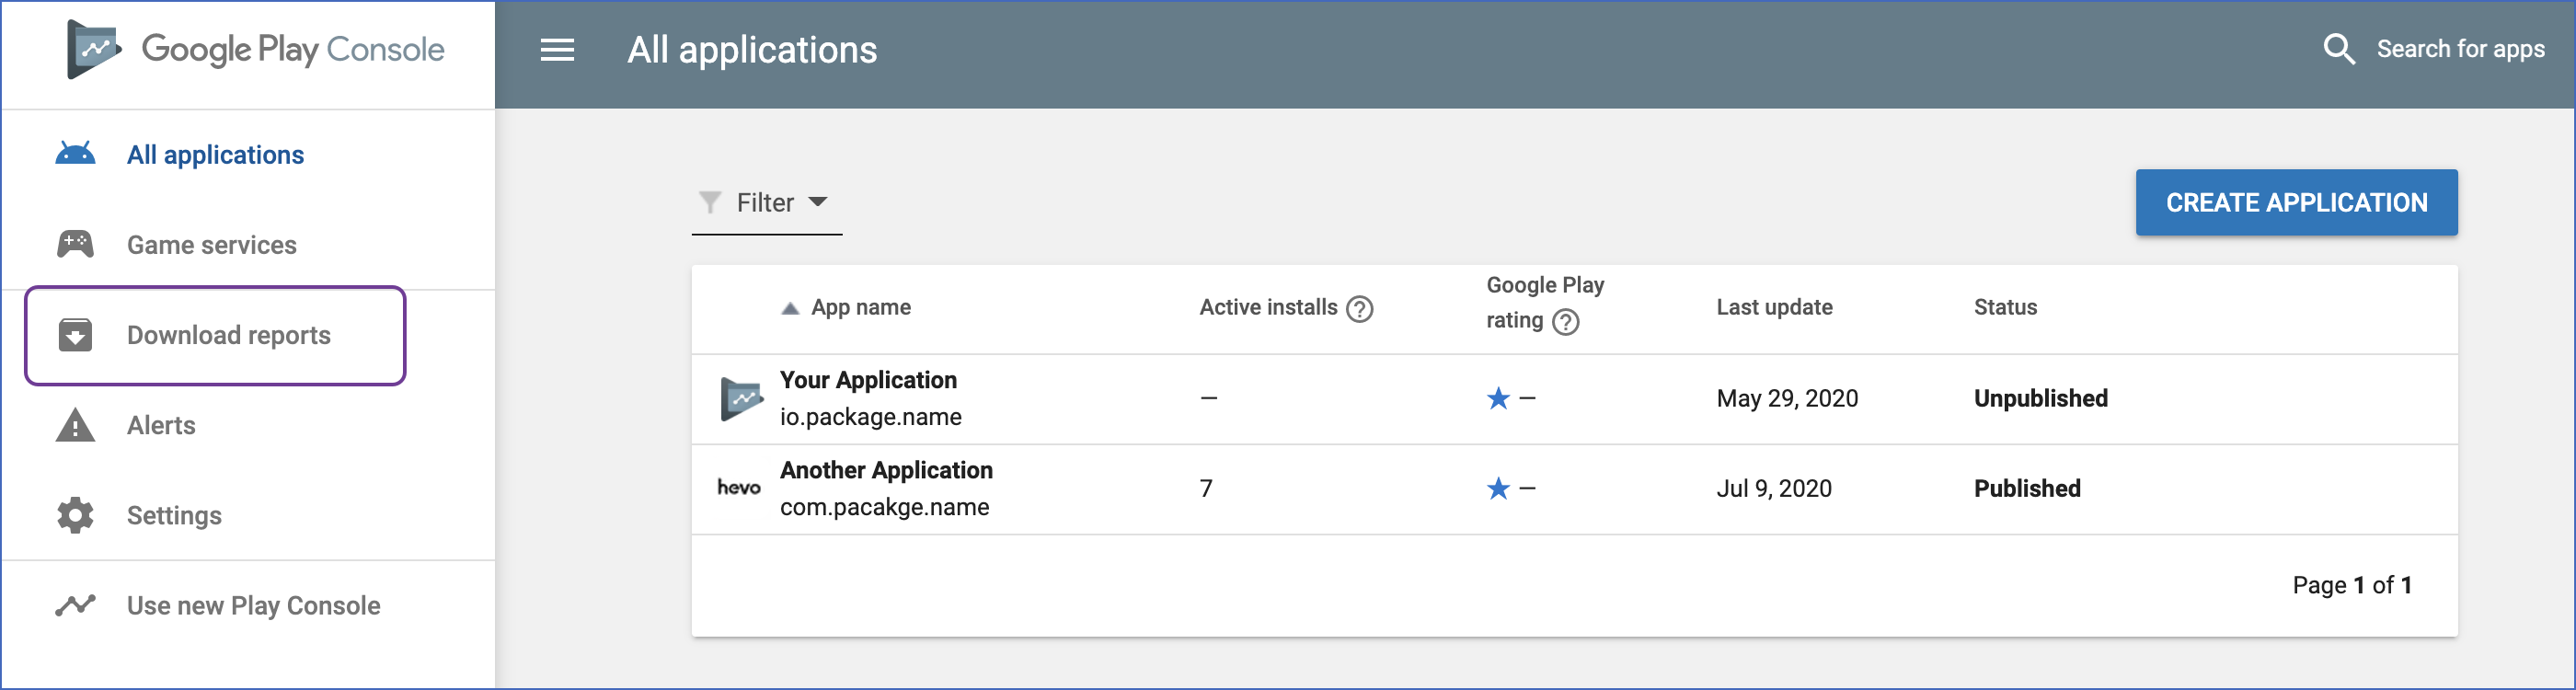2576x690 pixels.
Task: Click the Alerts warning triangle icon
Action: point(75,425)
